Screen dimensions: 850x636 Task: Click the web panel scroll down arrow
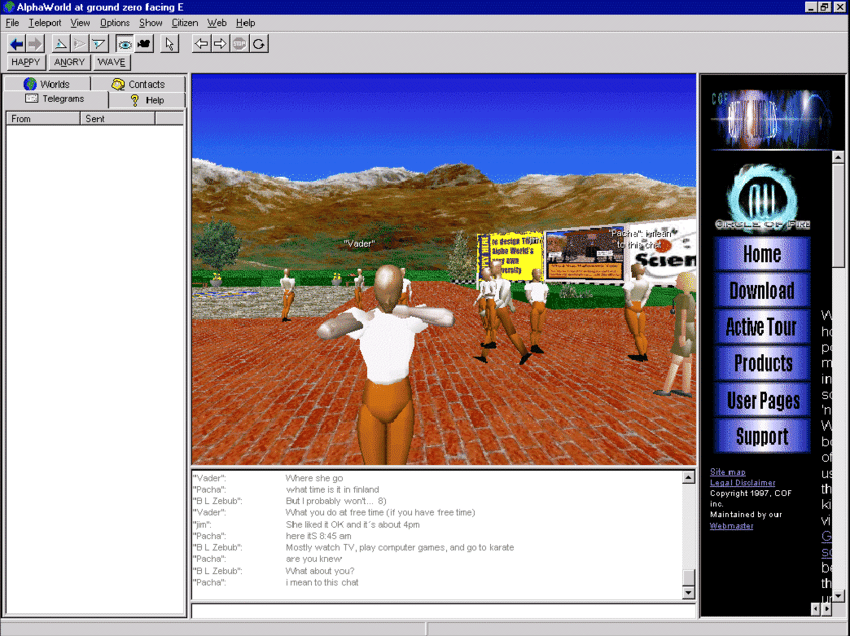click(838, 596)
